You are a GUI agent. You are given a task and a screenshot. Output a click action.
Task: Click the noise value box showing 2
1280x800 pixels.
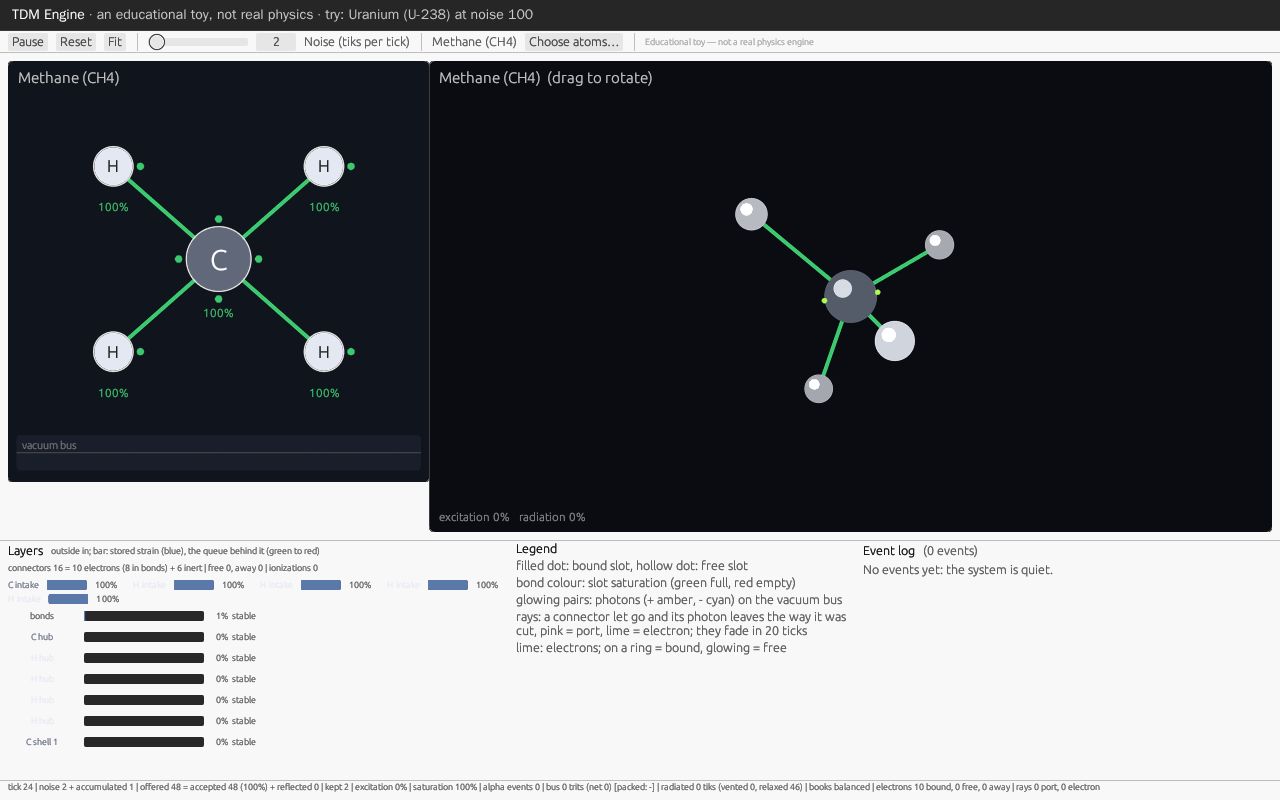tap(276, 42)
